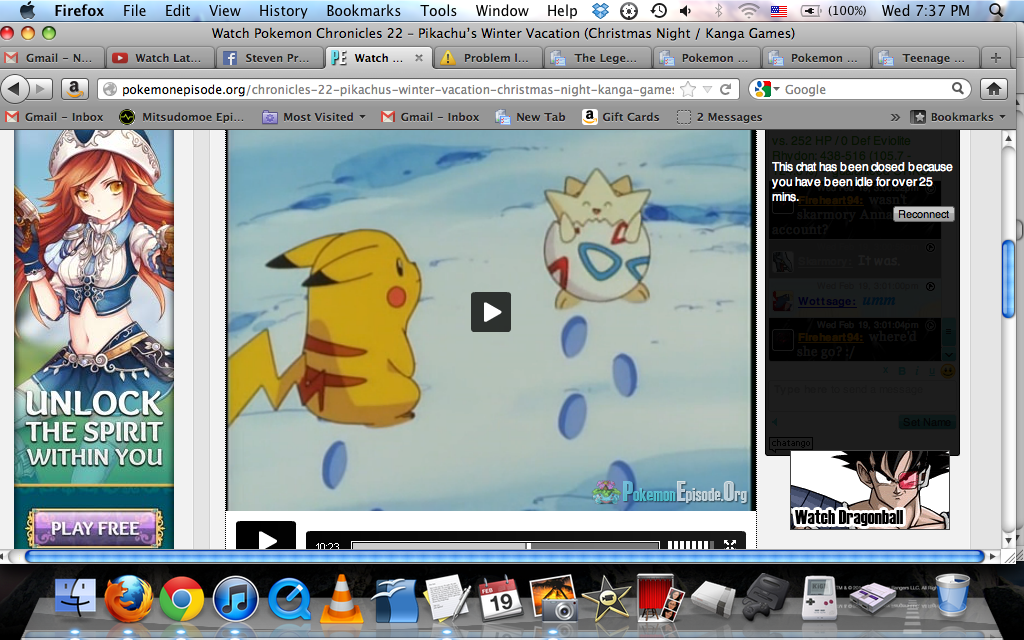The image size is (1024, 640).
Task: Switch to the Watch Later YouTube tab
Action: coord(160,57)
